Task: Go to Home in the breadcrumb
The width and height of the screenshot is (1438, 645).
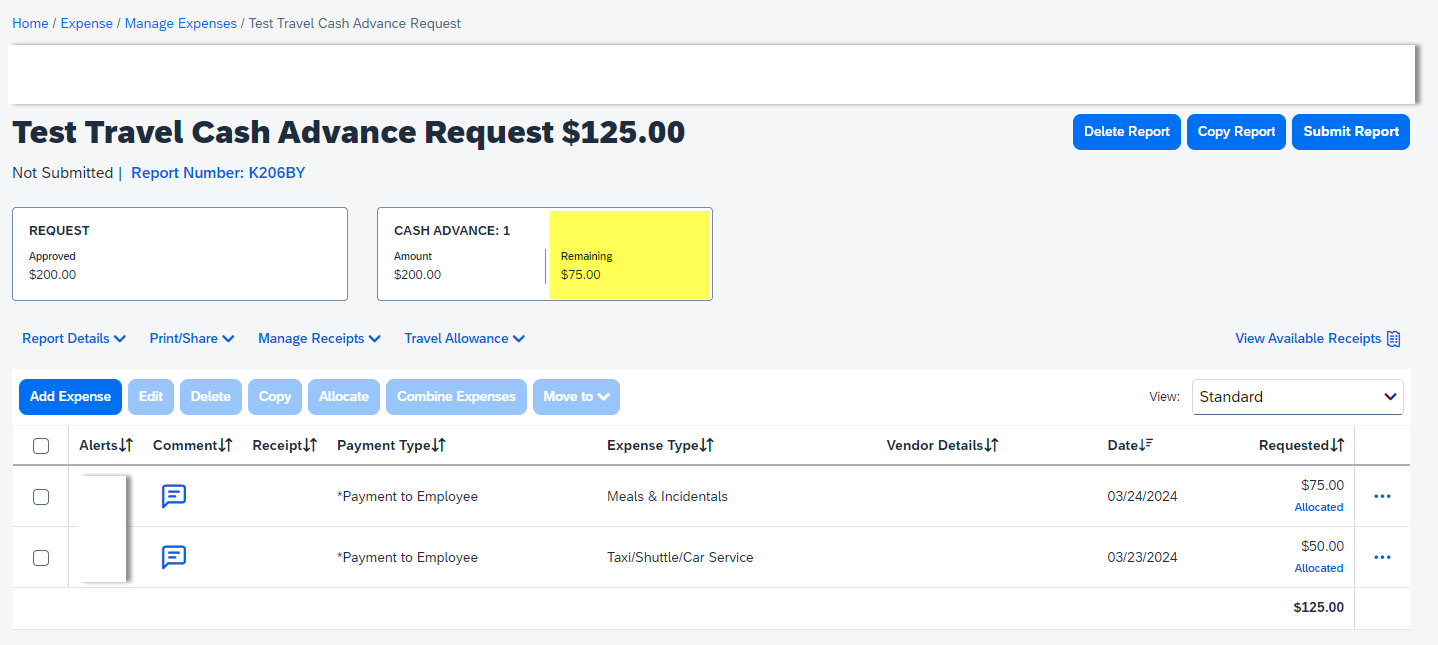Action: tap(30, 23)
